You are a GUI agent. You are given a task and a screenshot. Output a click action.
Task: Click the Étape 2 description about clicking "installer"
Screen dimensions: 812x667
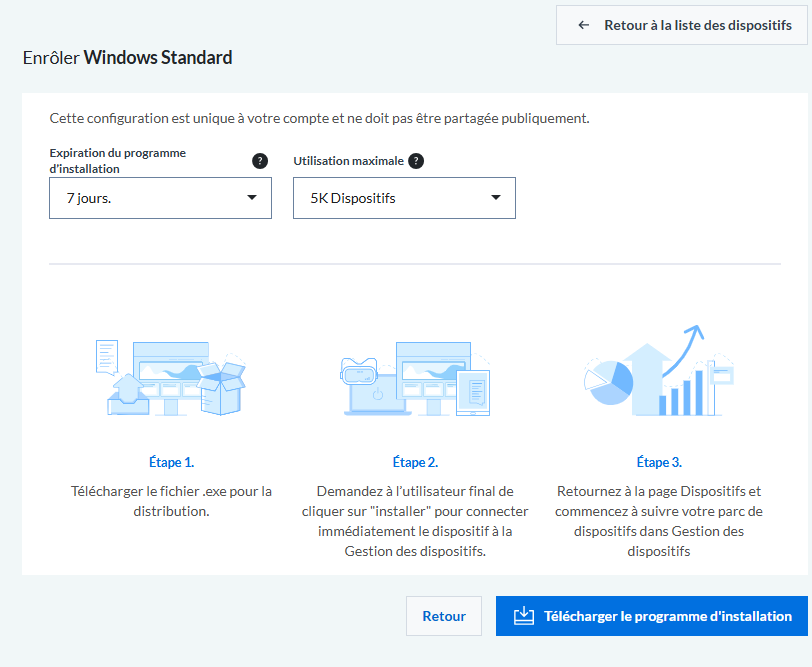(x=415, y=521)
